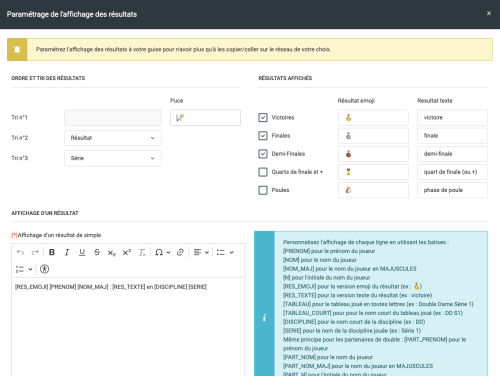Click the 'RÉSULTATS AFFICHÉS' heading

click(285, 78)
